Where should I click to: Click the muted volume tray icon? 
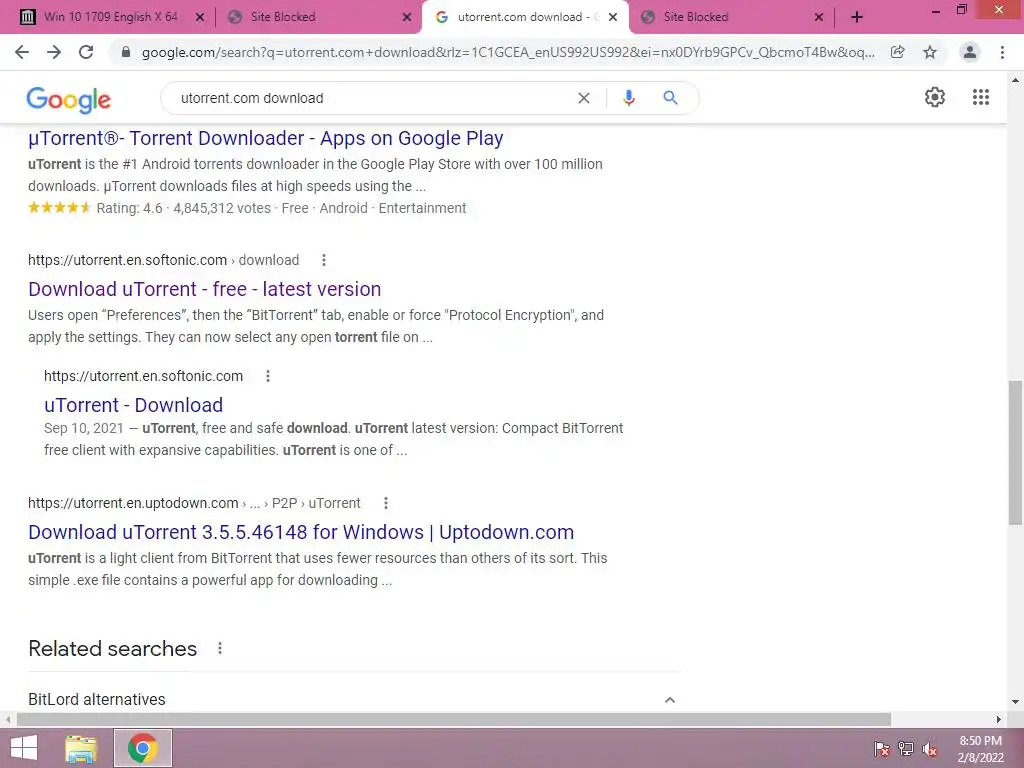[x=930, y=749]
